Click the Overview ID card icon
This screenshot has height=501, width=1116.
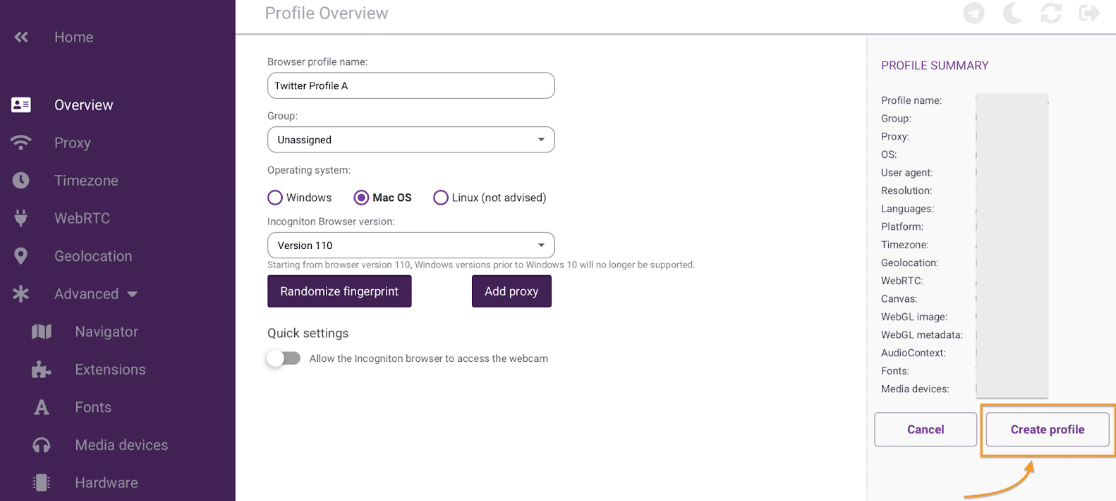[x=21, y=105]
